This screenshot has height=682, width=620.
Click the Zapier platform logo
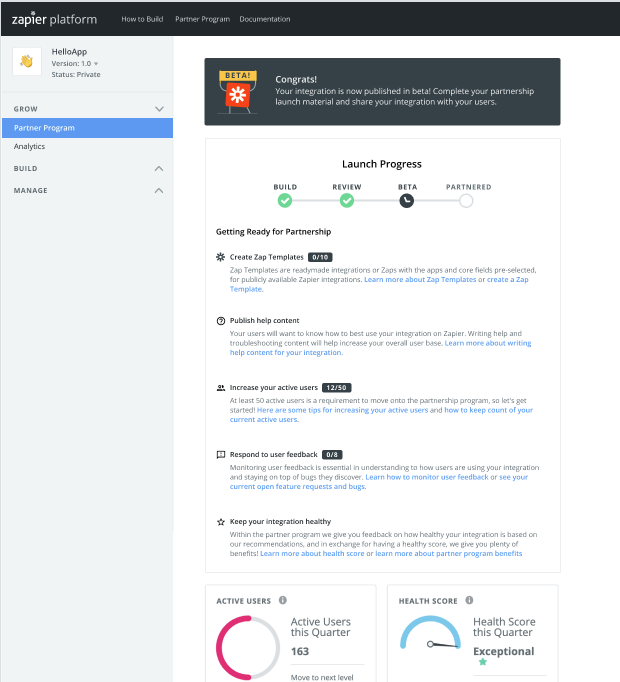point(56,19)
